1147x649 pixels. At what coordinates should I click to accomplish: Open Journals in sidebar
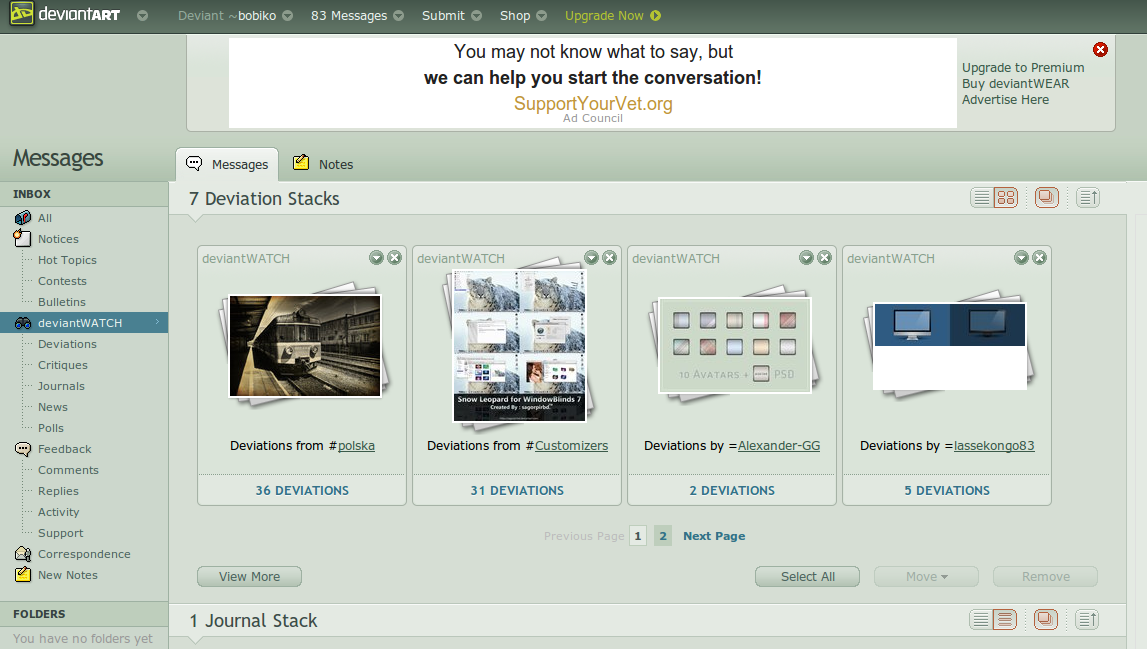pyautogui.click(x=61, y=386)
